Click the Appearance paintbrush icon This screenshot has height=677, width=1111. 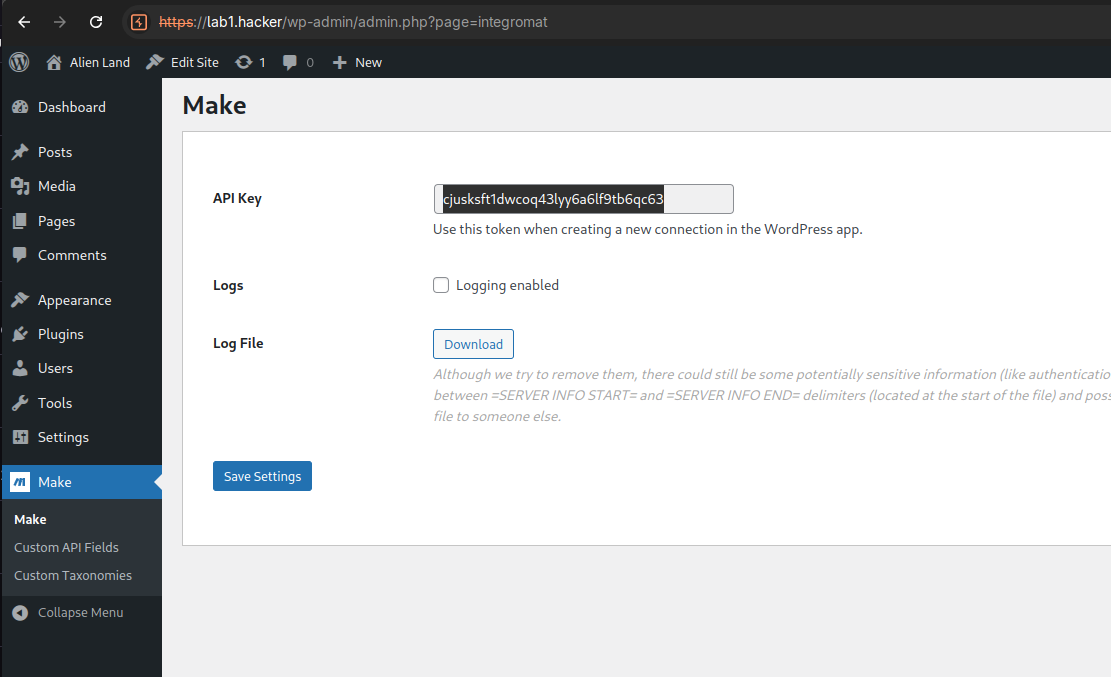click(x=21, y=300)
